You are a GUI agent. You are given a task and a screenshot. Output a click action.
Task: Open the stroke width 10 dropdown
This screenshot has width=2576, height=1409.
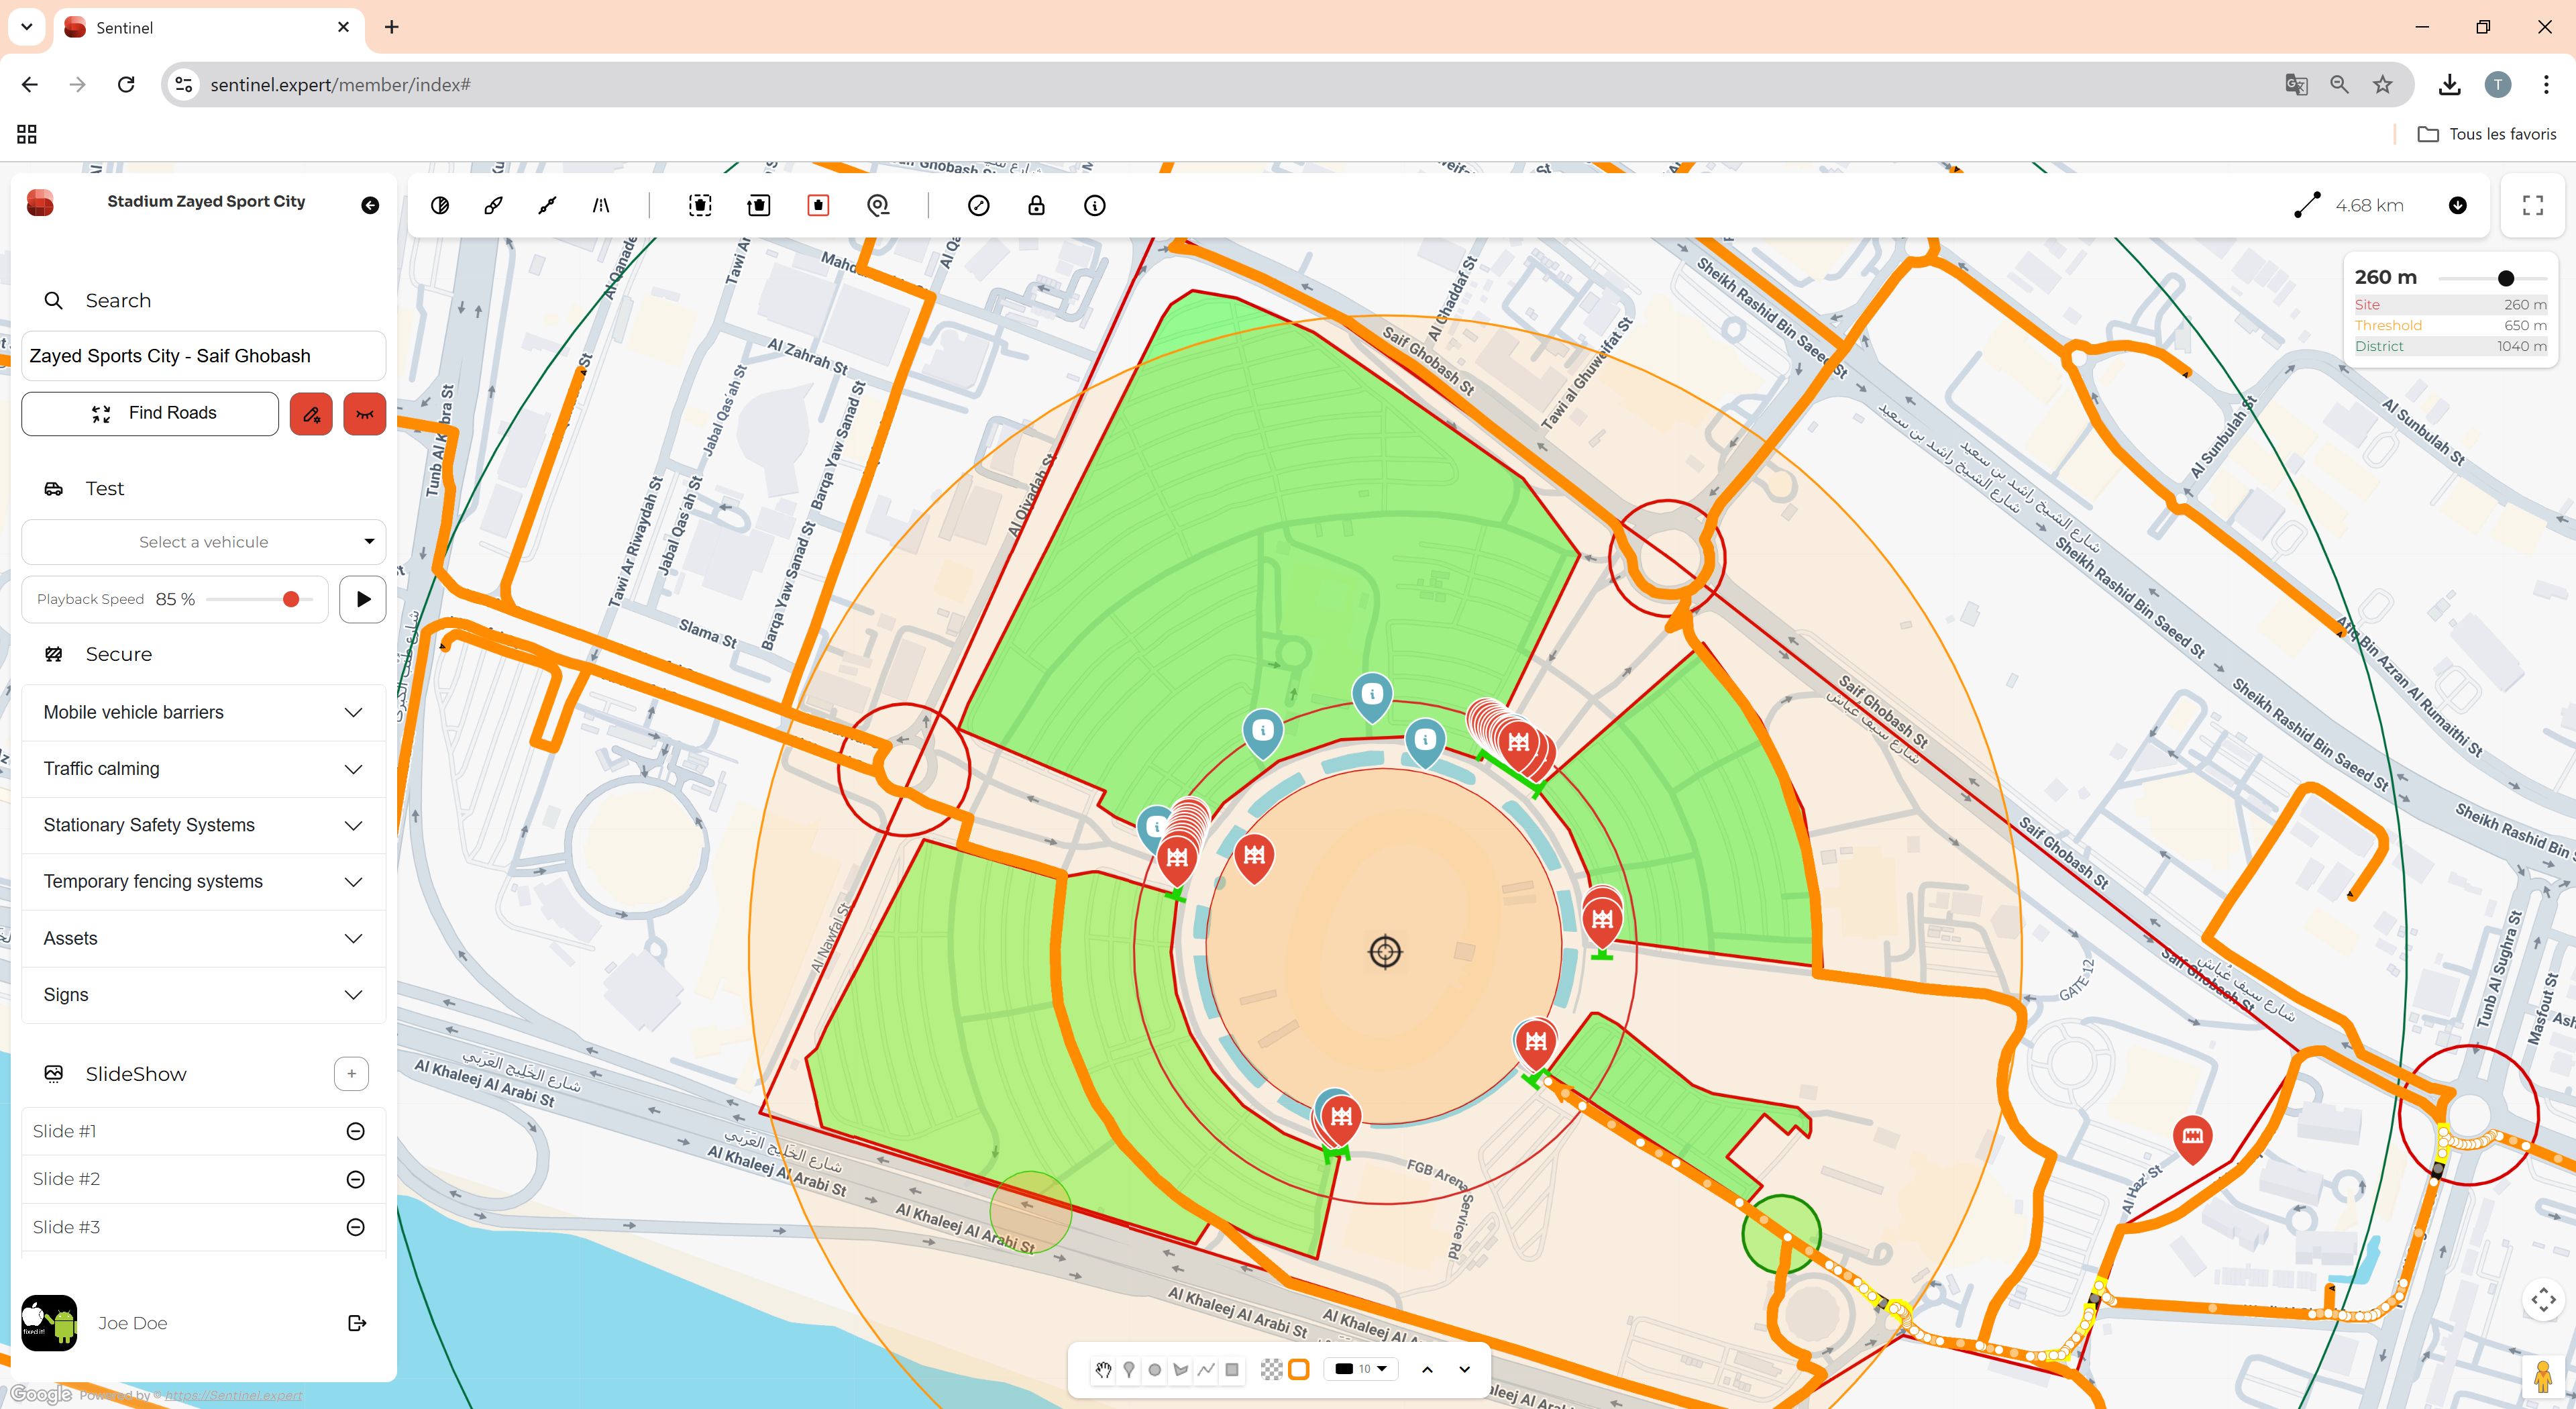(1361, 1369)
